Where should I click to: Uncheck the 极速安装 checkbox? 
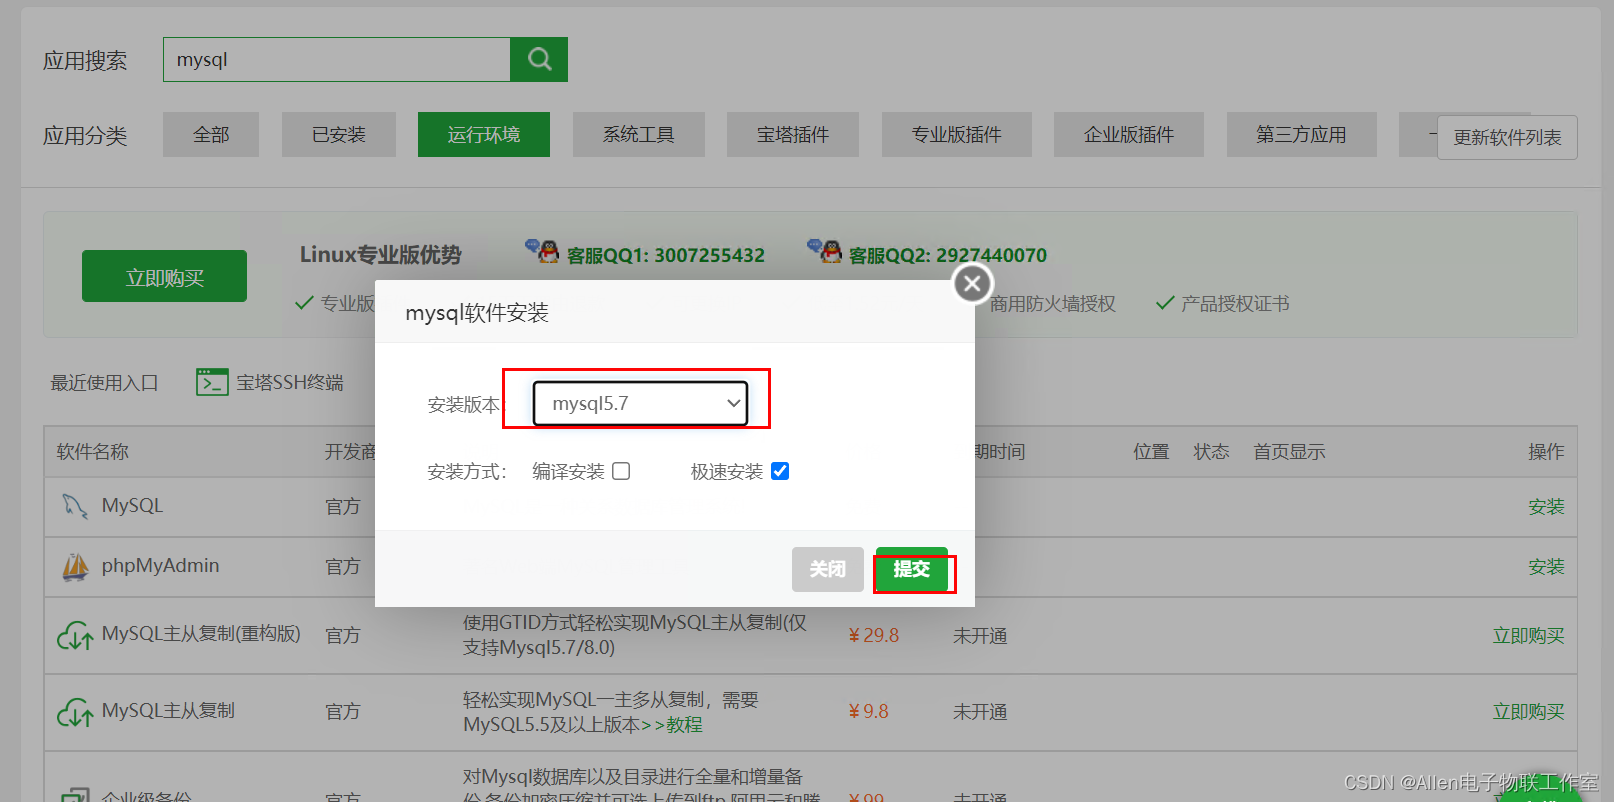[780, 471]
